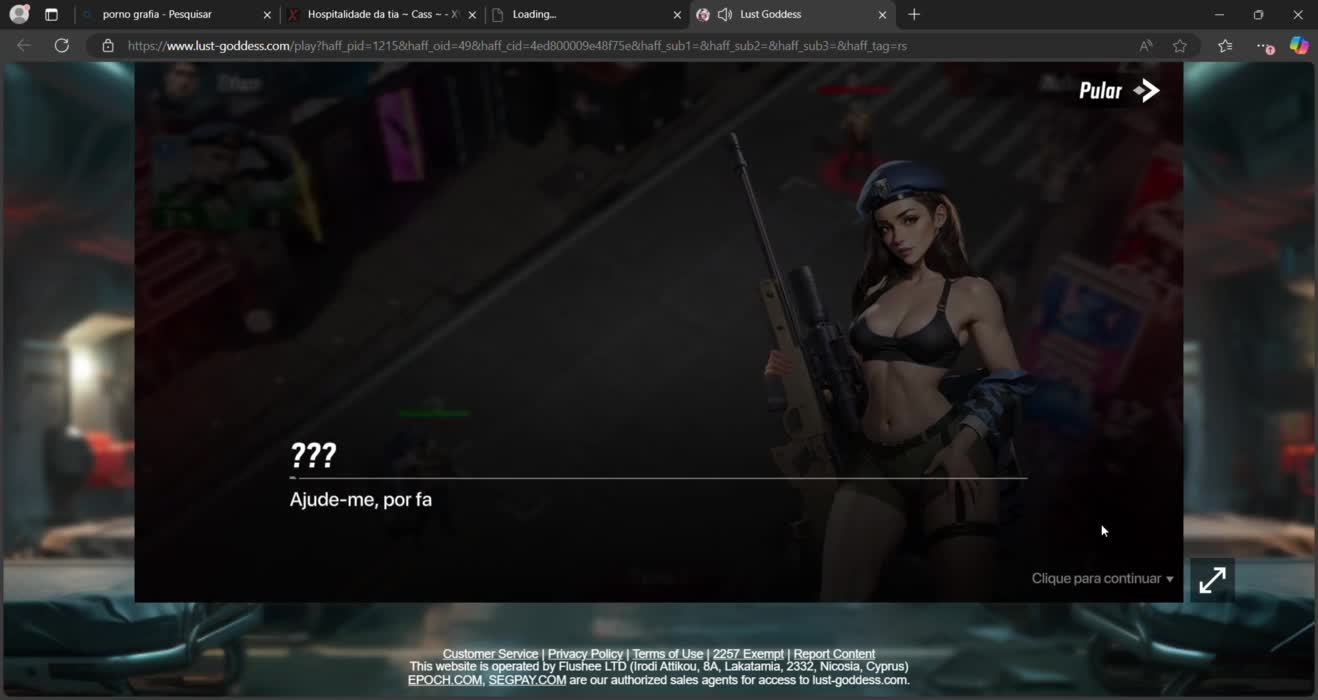The image size is (1318, 700).
Task: Open the Customer Service link
Action: (490, 654)
